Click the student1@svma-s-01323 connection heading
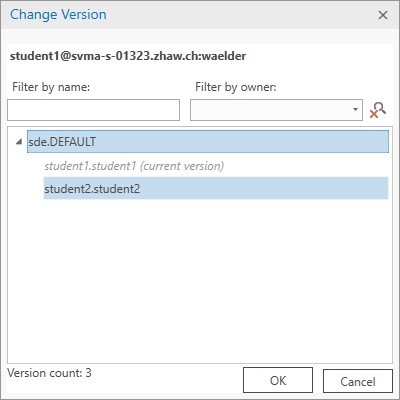 click(128, 56)
